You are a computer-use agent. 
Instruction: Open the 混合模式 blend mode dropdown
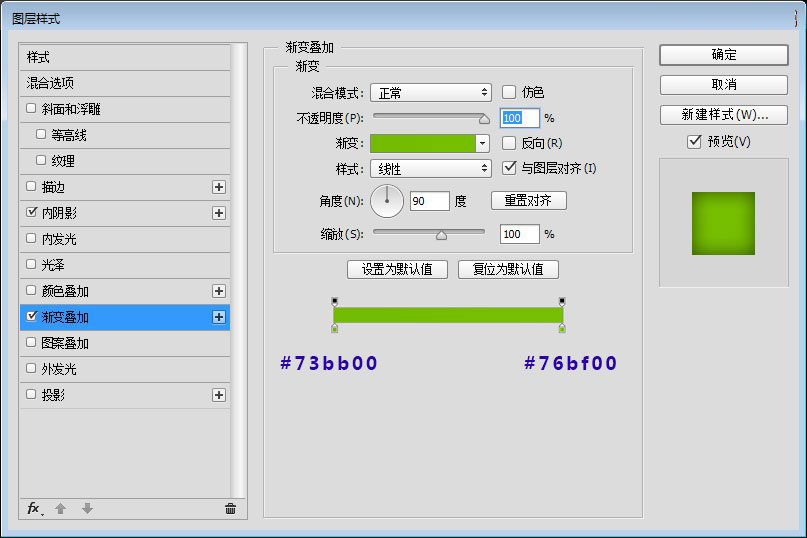point(430,93)
